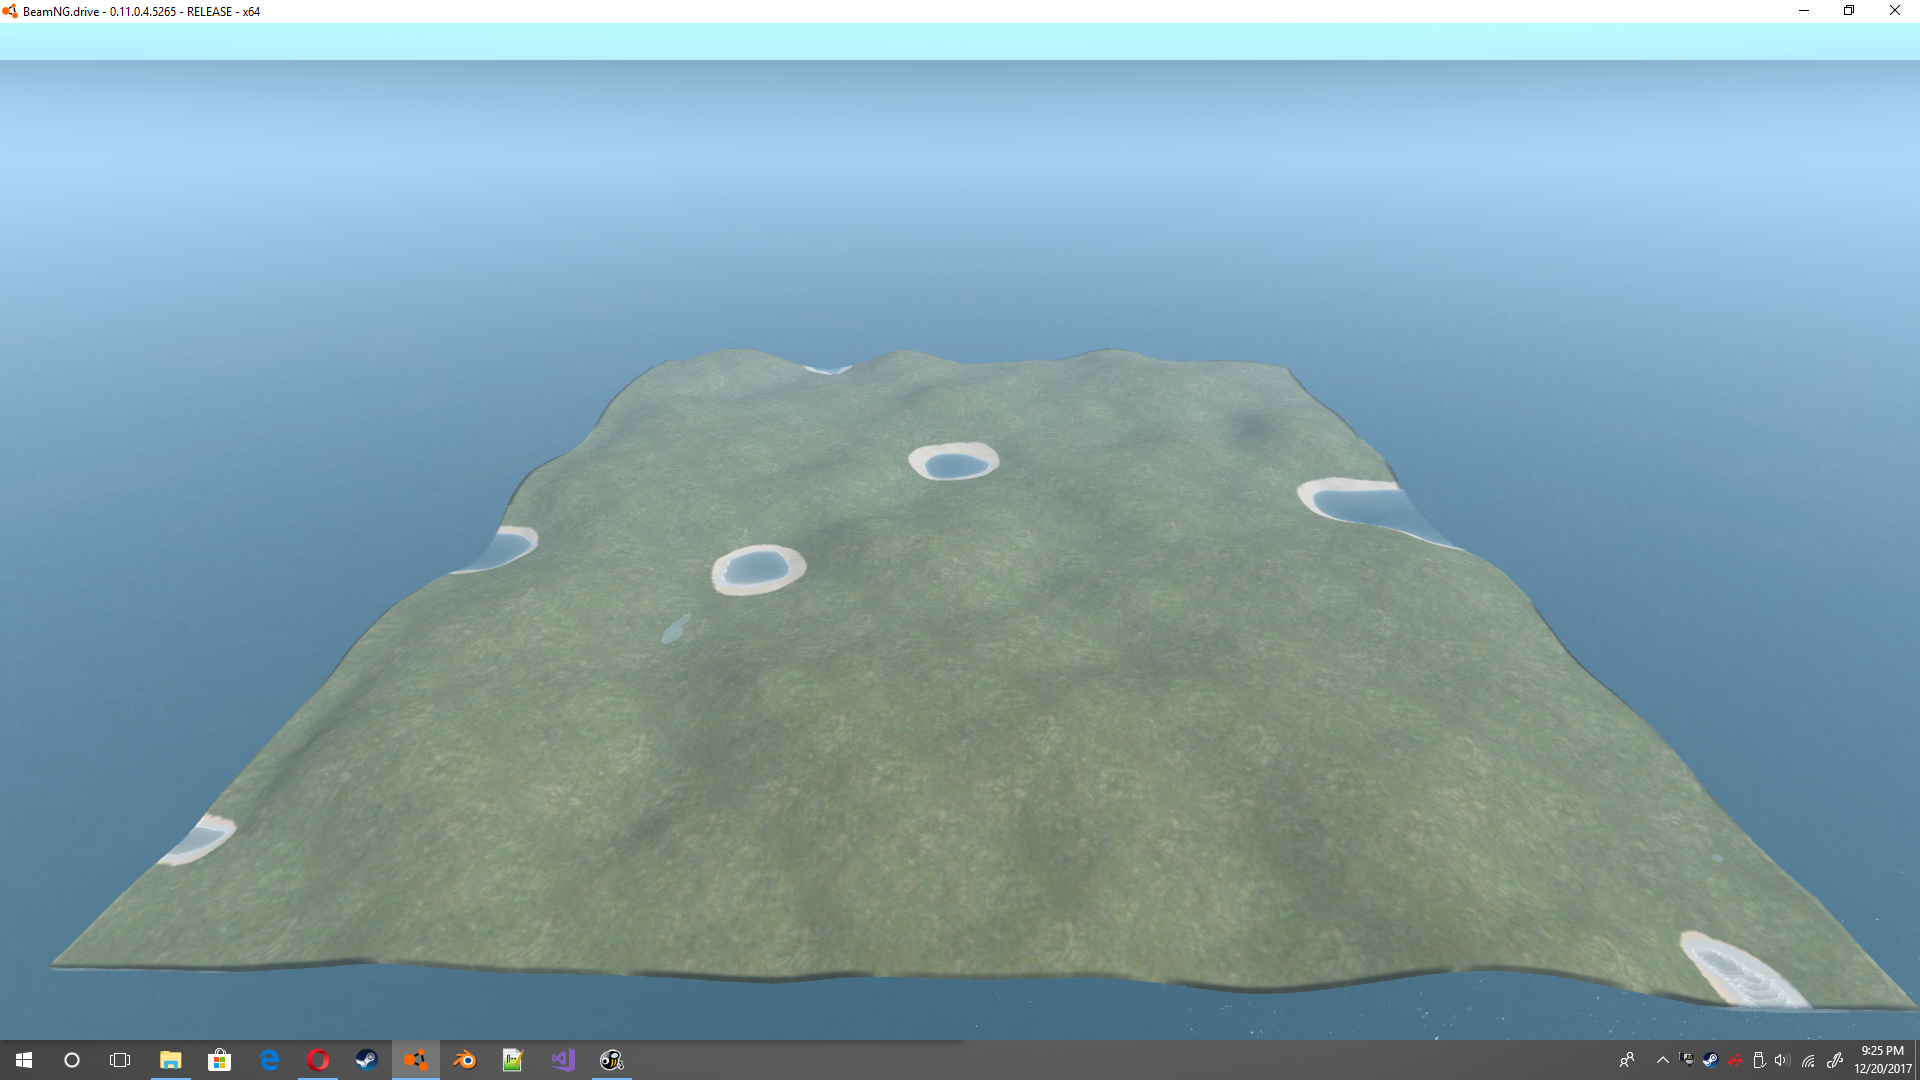Image resolution: width=1920 pixels, height=1080 pixels.
Task: Click Show Desktop sliver at taskbar end
Action: (x=1917, y=1060)
